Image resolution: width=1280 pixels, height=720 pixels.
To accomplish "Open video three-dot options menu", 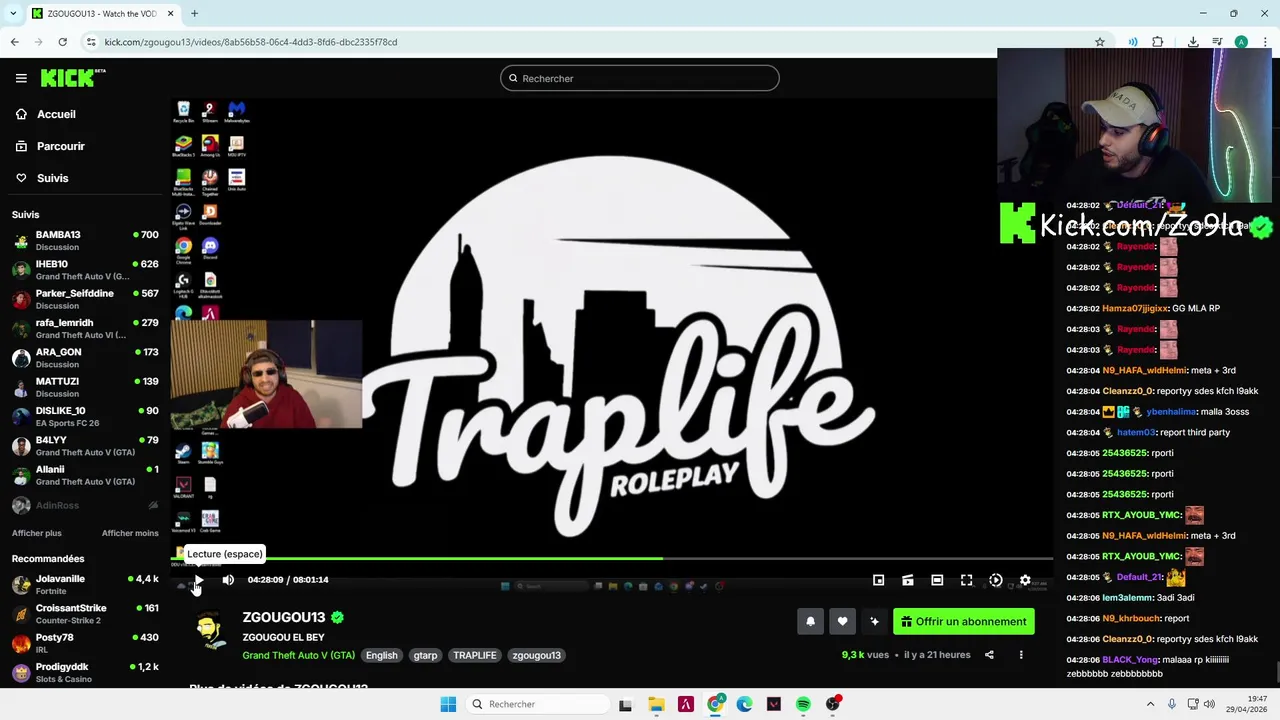I will point(1021,655).
